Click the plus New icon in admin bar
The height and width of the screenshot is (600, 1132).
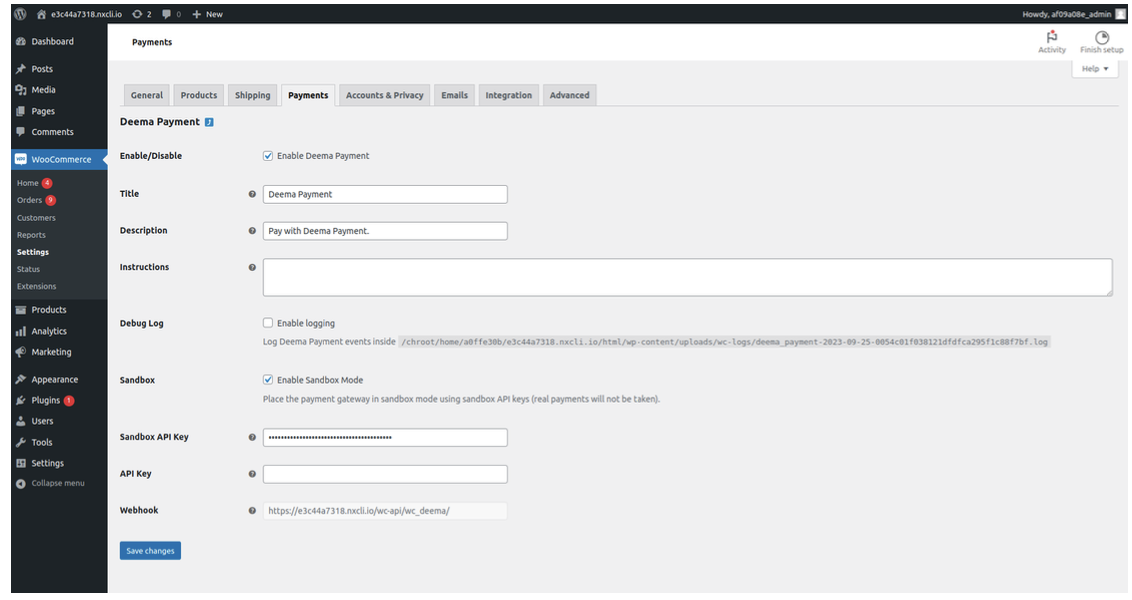(x=196, y=14)
